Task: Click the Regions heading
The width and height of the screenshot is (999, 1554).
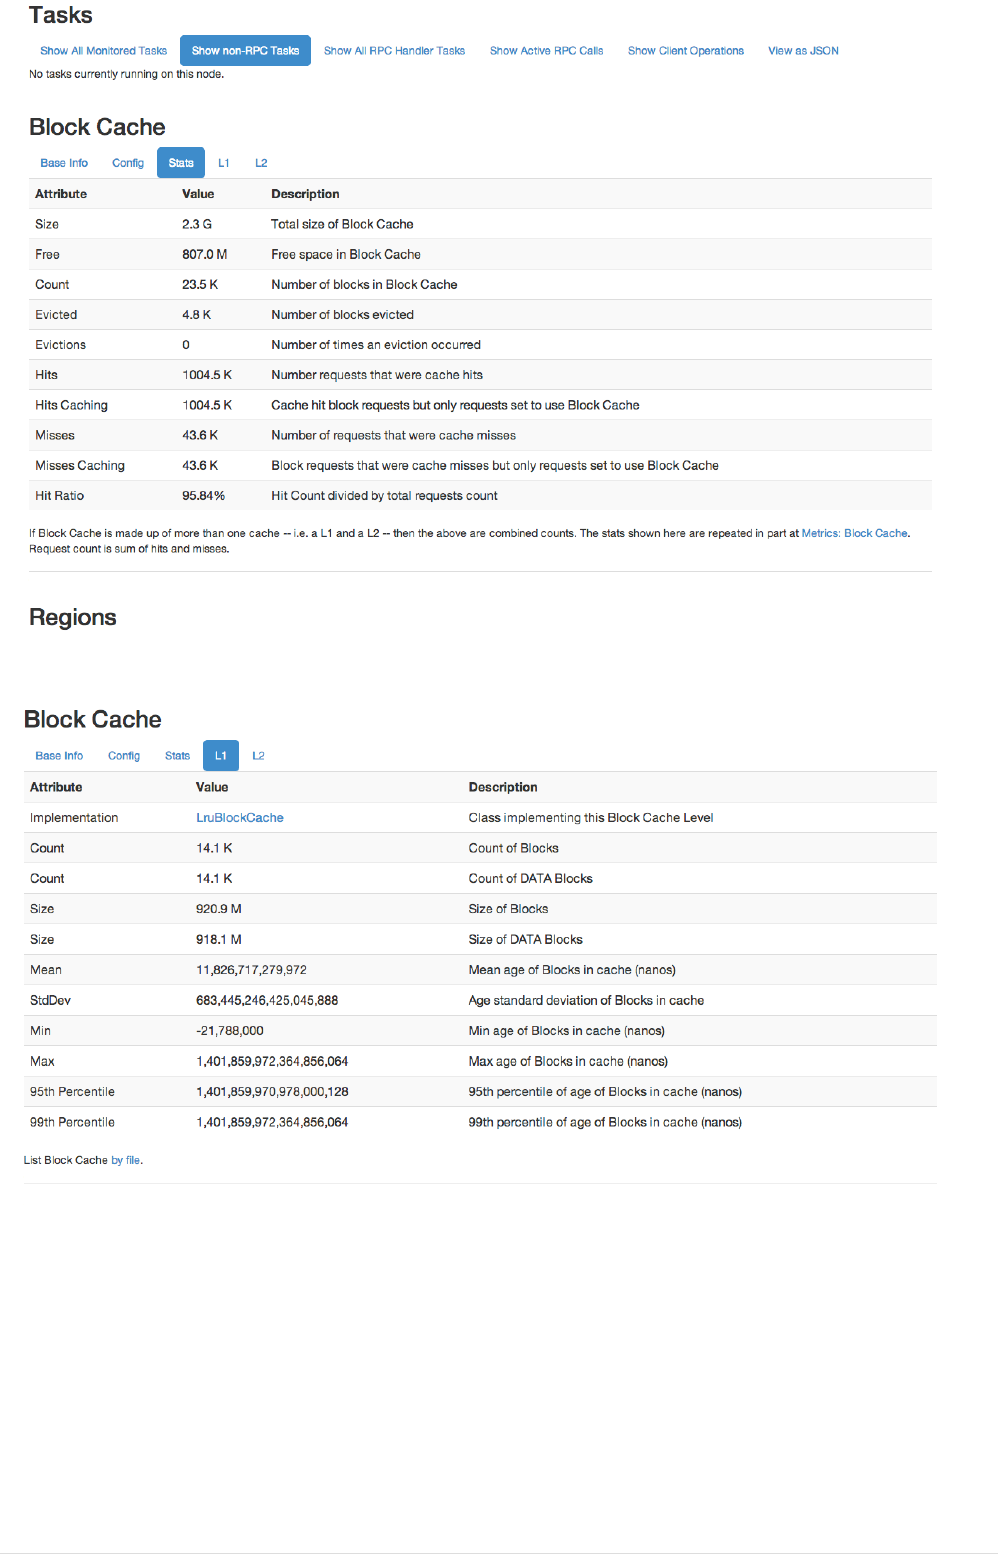Action: pyautogui.click(x=73, y=618)
